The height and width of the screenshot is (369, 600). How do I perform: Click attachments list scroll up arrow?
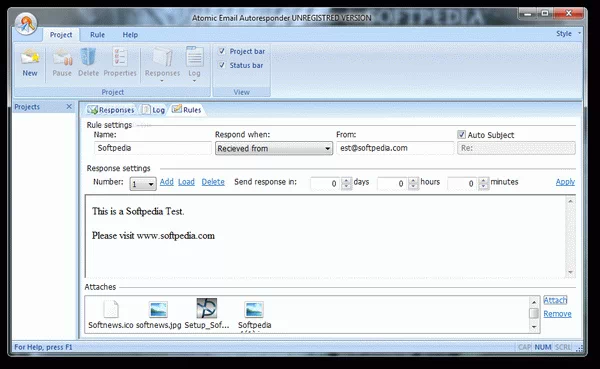coord(534,302)
